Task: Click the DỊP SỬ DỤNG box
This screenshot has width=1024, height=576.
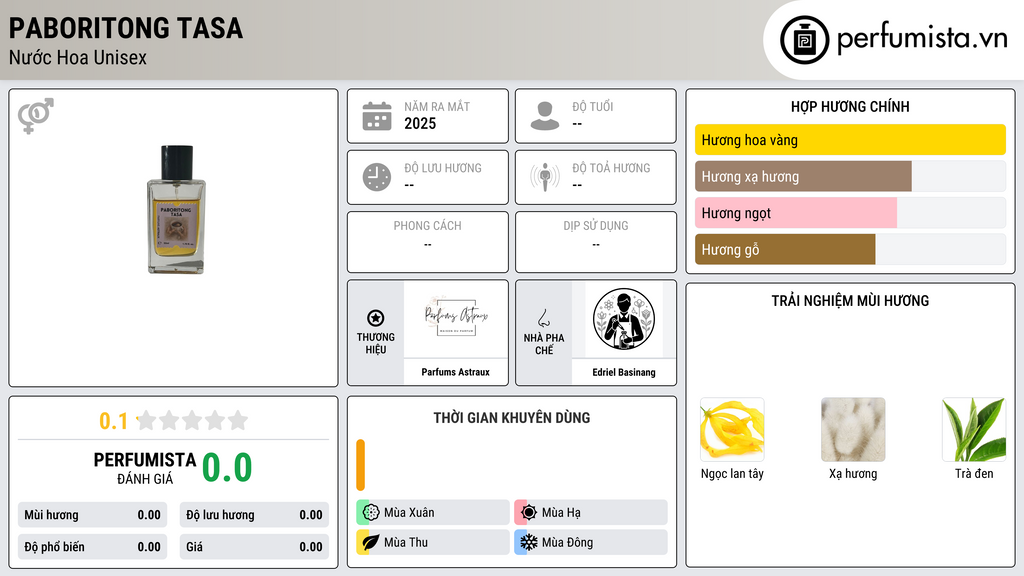Action: coord(596,242)
